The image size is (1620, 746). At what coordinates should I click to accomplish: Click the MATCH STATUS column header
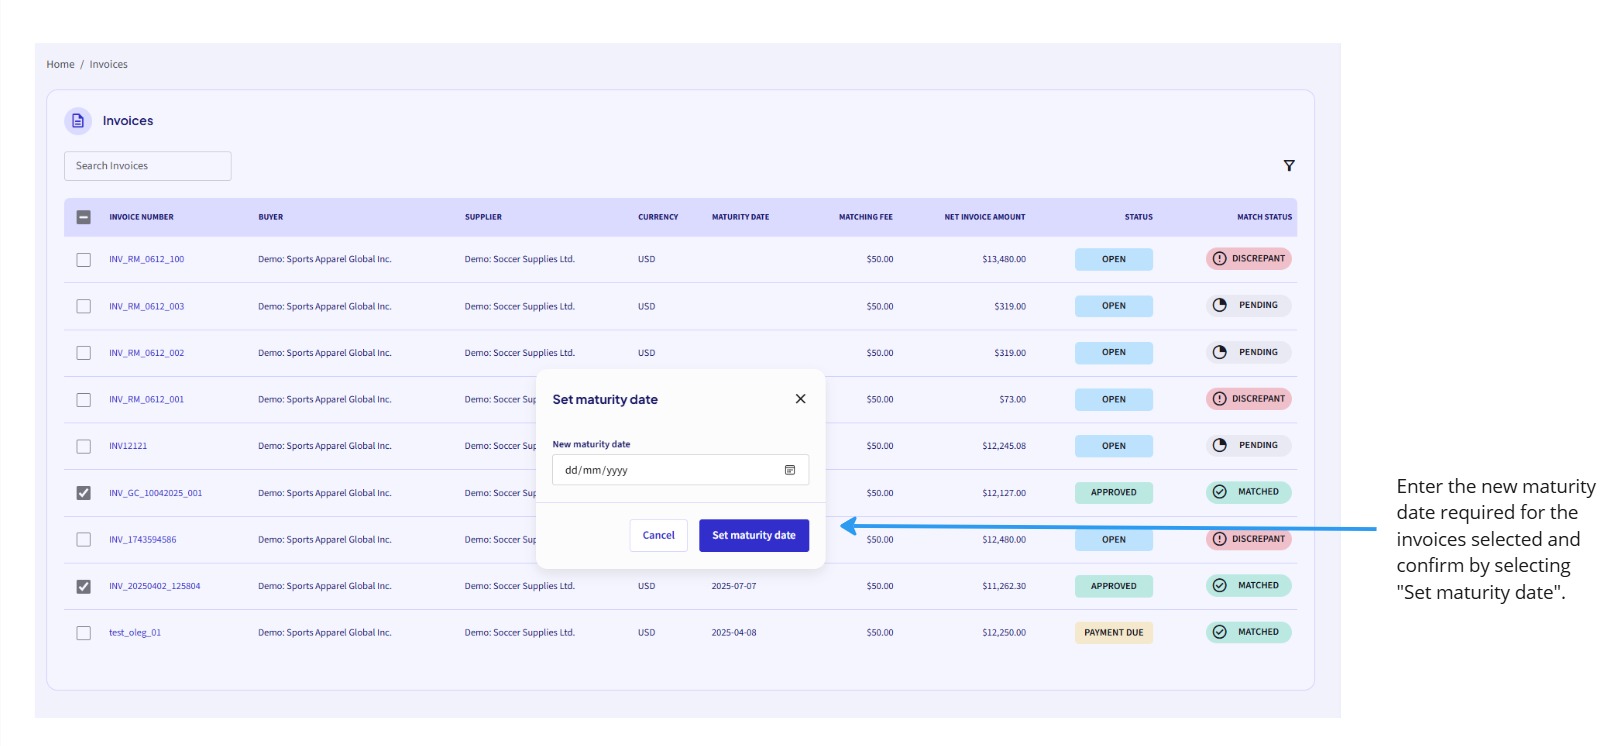pos(1265,217)
